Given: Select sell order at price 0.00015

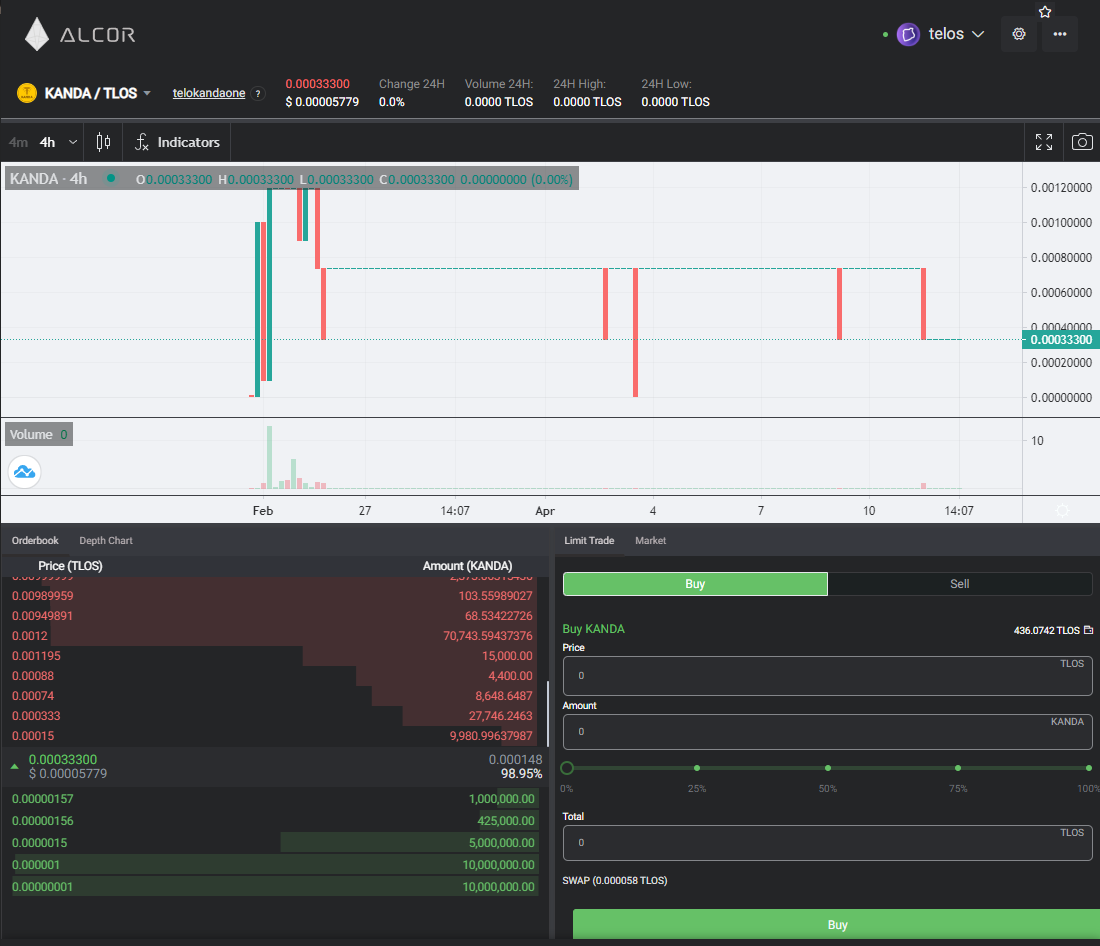Looking at the screenshot, I should 272,735.
